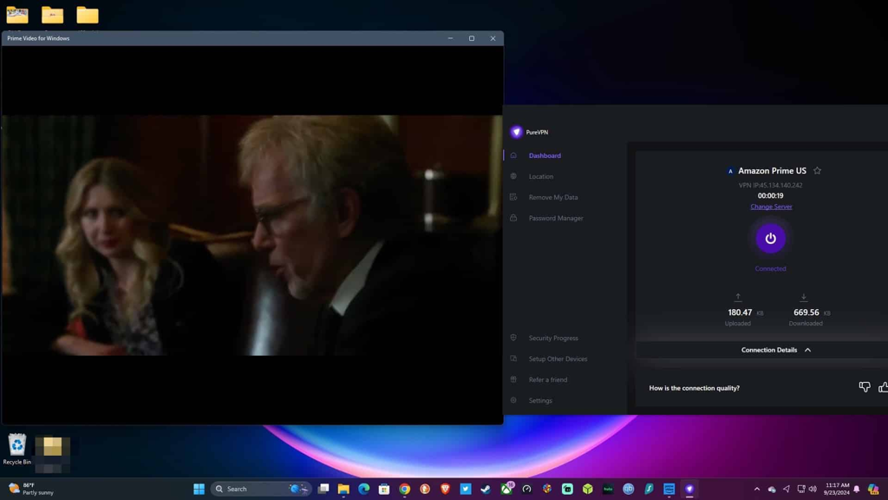Viewport: 888px width, 500px height.
Task: Click the PureVPN logo icon
Action: (516, 132)
